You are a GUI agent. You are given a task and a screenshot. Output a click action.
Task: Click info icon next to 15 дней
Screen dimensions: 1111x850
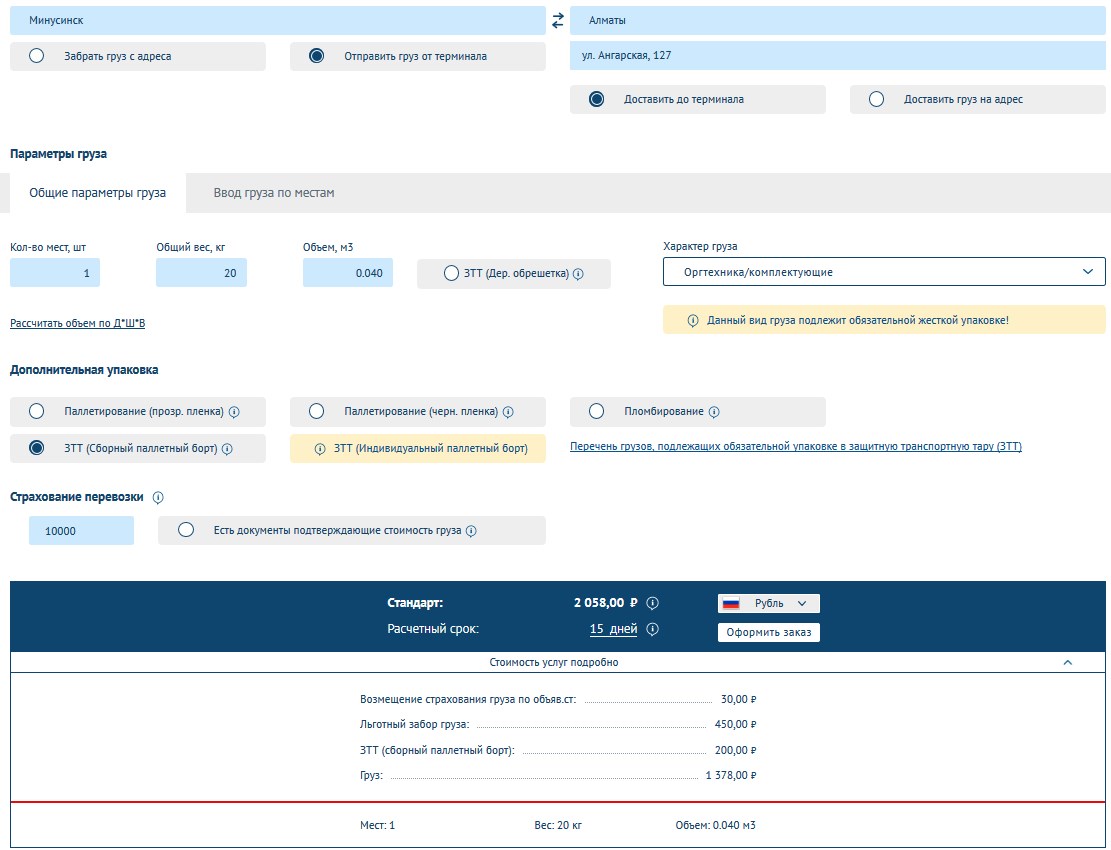click(652, 629)
